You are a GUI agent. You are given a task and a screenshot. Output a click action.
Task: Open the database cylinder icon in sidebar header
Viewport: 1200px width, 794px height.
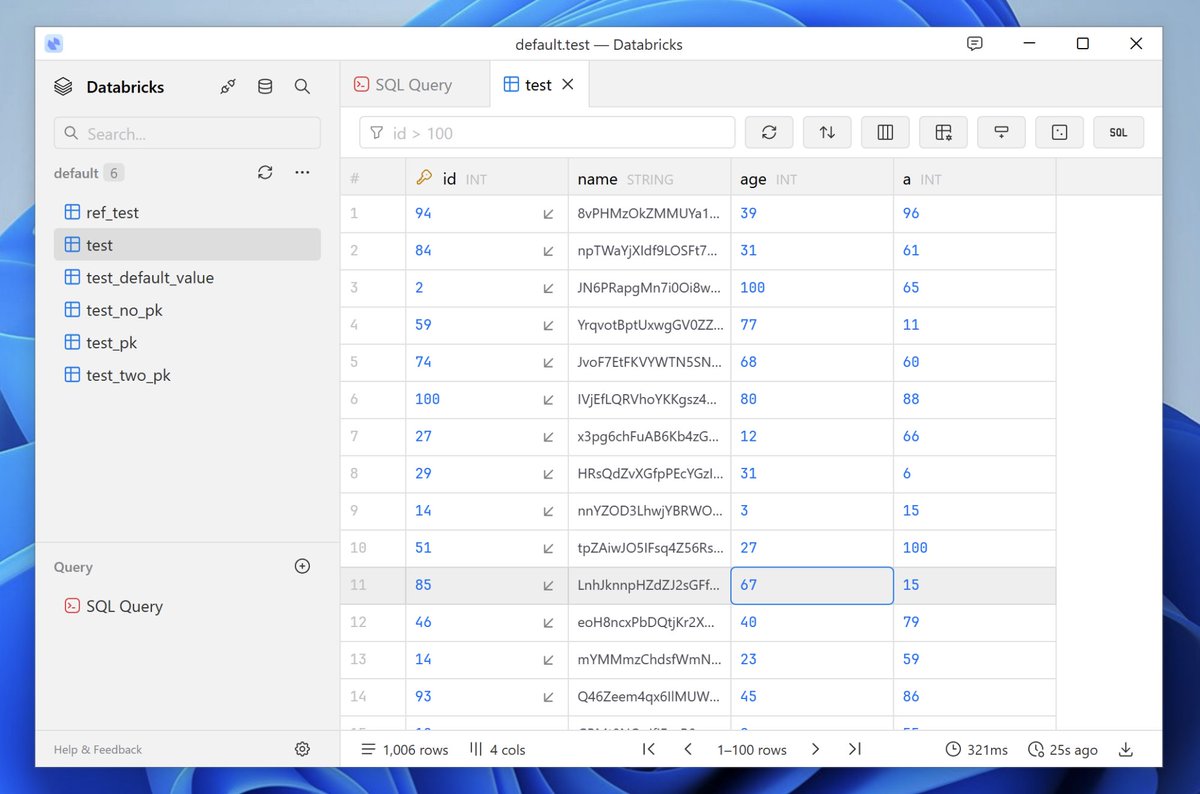click(265, 87)
